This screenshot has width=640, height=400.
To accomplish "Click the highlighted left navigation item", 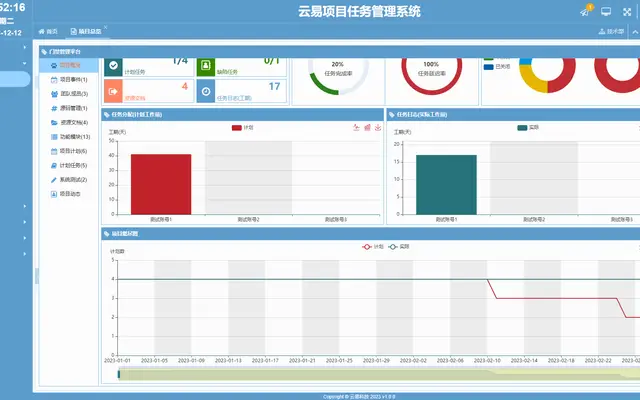I will click(x=15, y=79).
